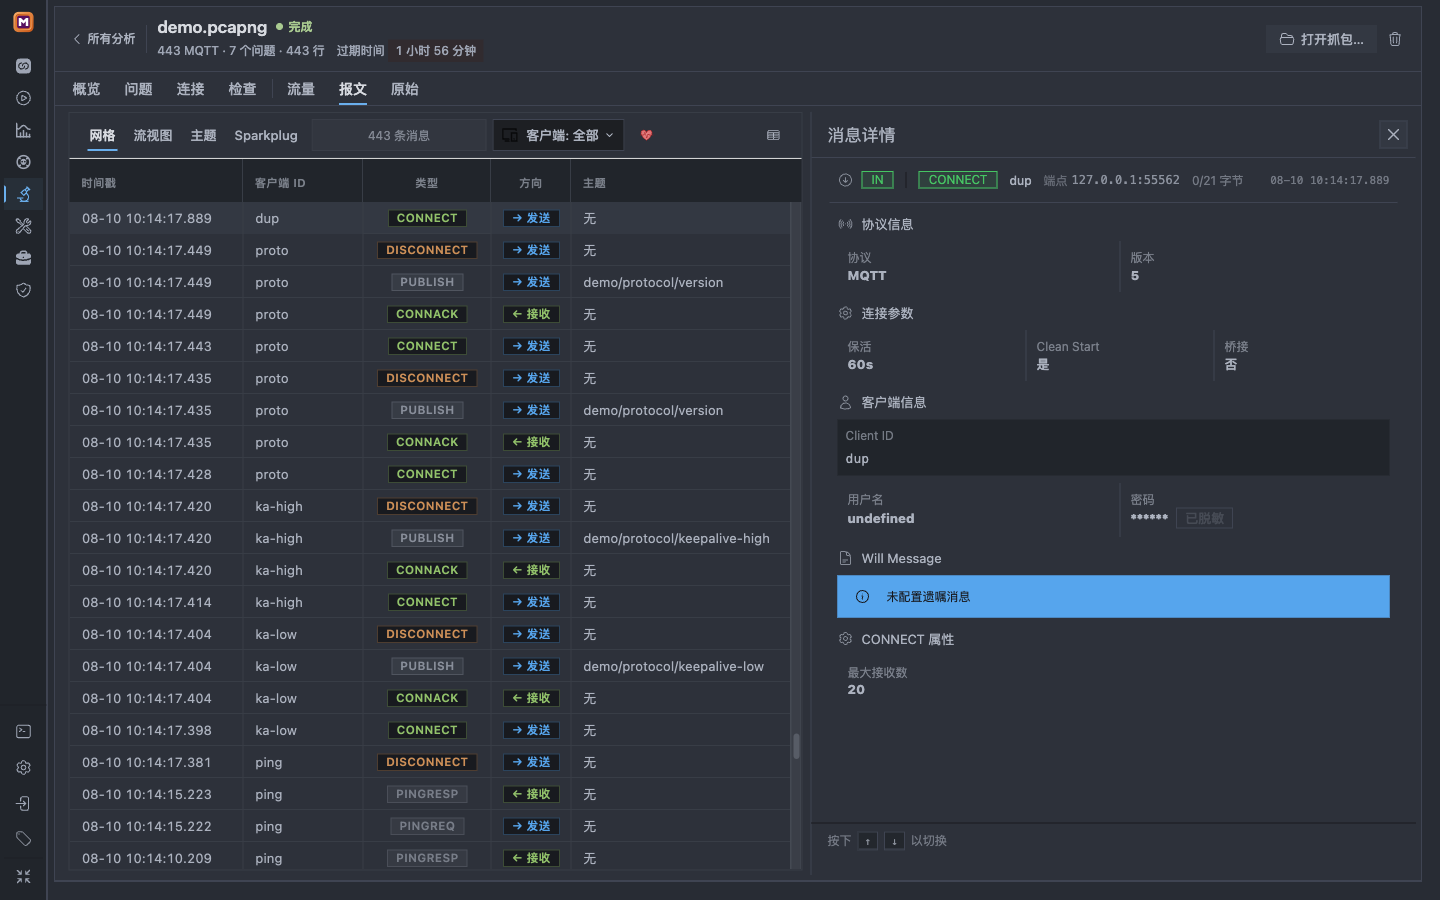Viewport: 1440px width, 900px height.
Task: Select the Grid (网格) view tab
Action: tap(102, 135)
